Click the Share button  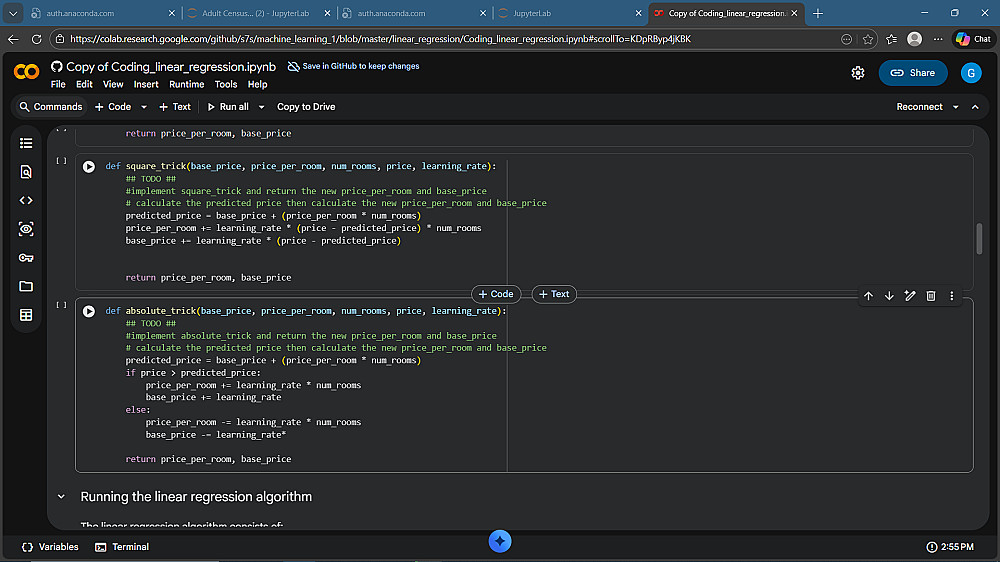click(x=912, y=73)
